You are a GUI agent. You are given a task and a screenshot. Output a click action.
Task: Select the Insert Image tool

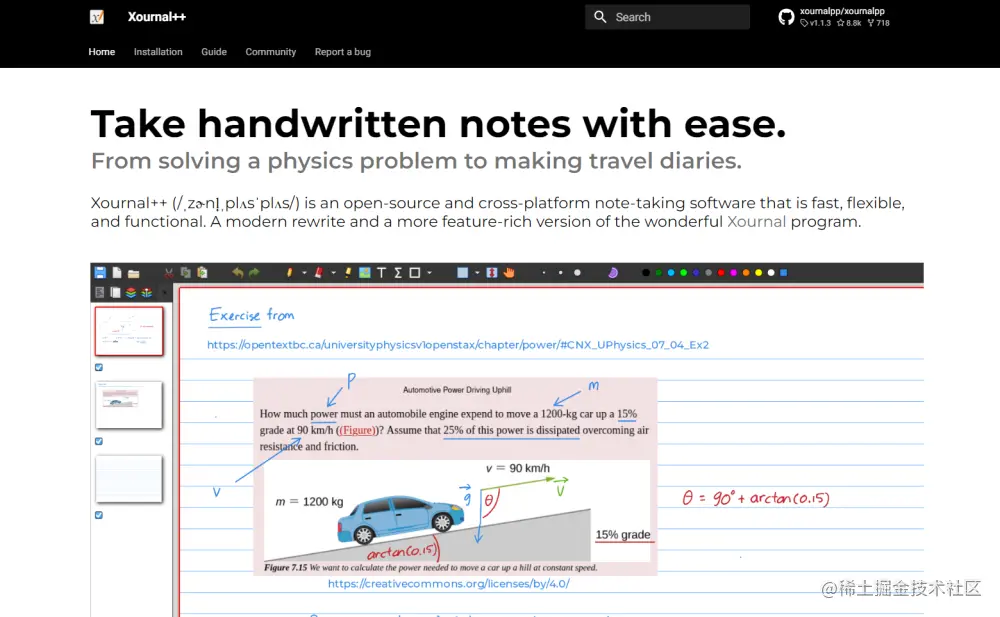point(365,272)
